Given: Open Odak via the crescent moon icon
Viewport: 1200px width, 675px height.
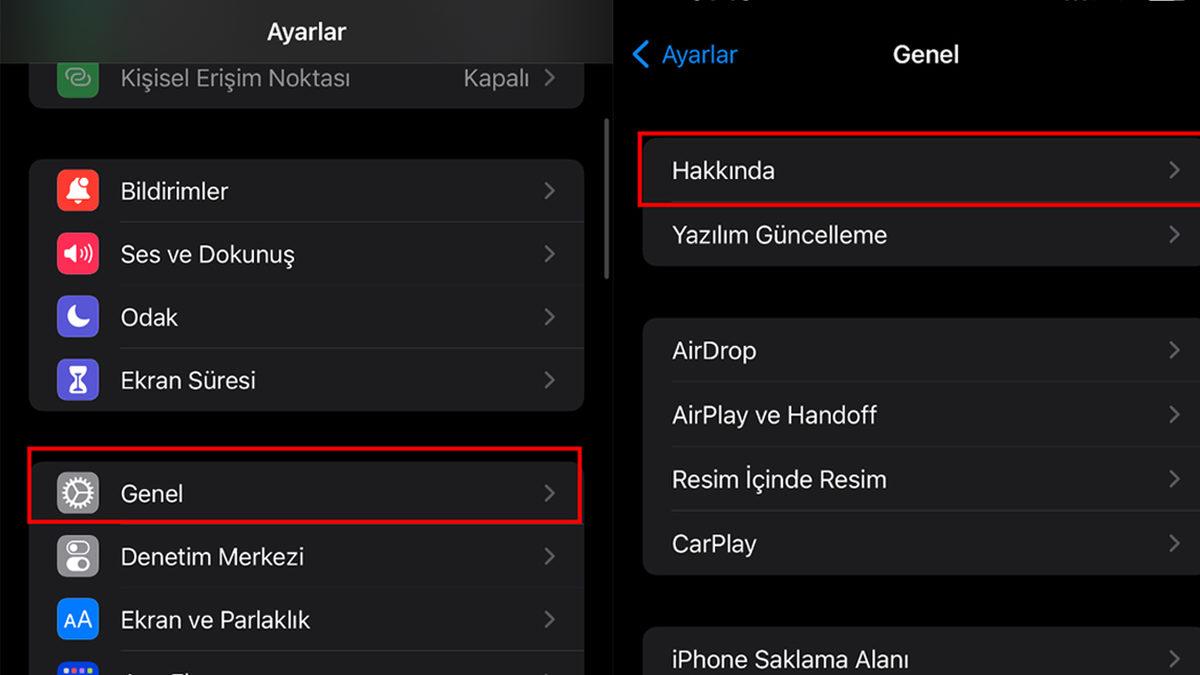Looking at the screenshot, I should coord(77,316).
